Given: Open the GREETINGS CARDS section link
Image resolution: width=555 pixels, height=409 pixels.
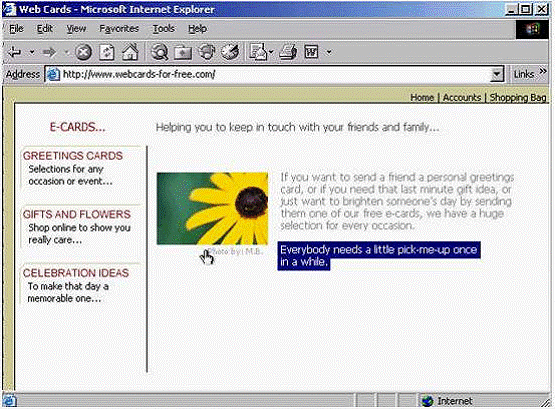Looking at the screenshot, I should click(73, 156).
